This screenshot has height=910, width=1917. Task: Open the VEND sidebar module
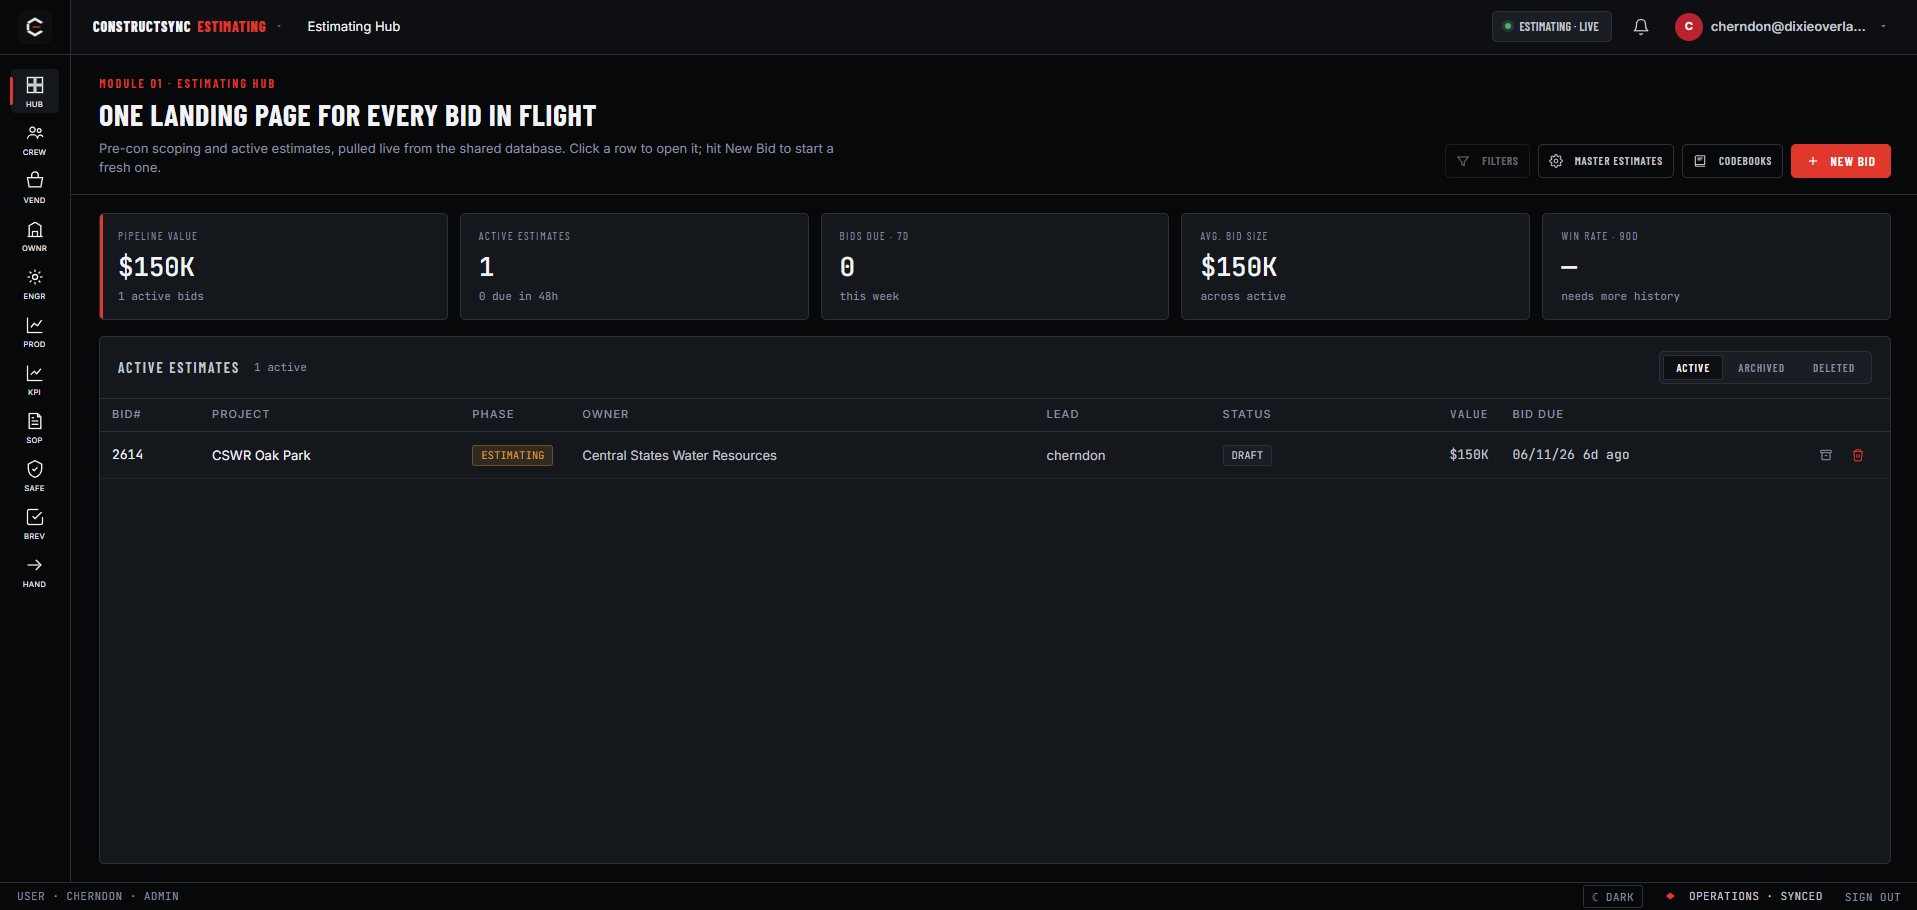point(34,188)
